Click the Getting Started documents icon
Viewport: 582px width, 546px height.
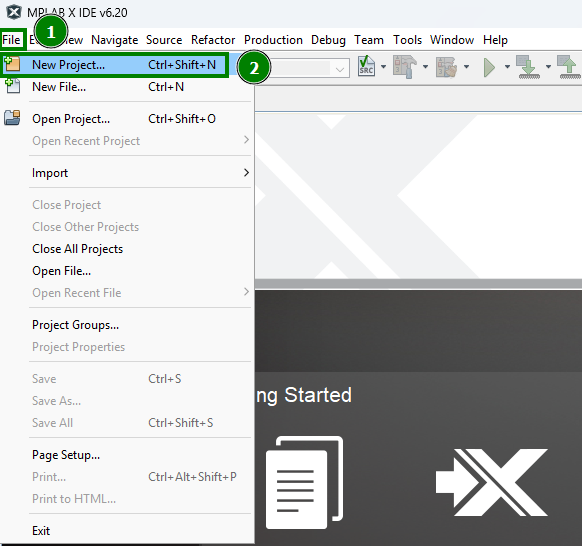(304, 483)
